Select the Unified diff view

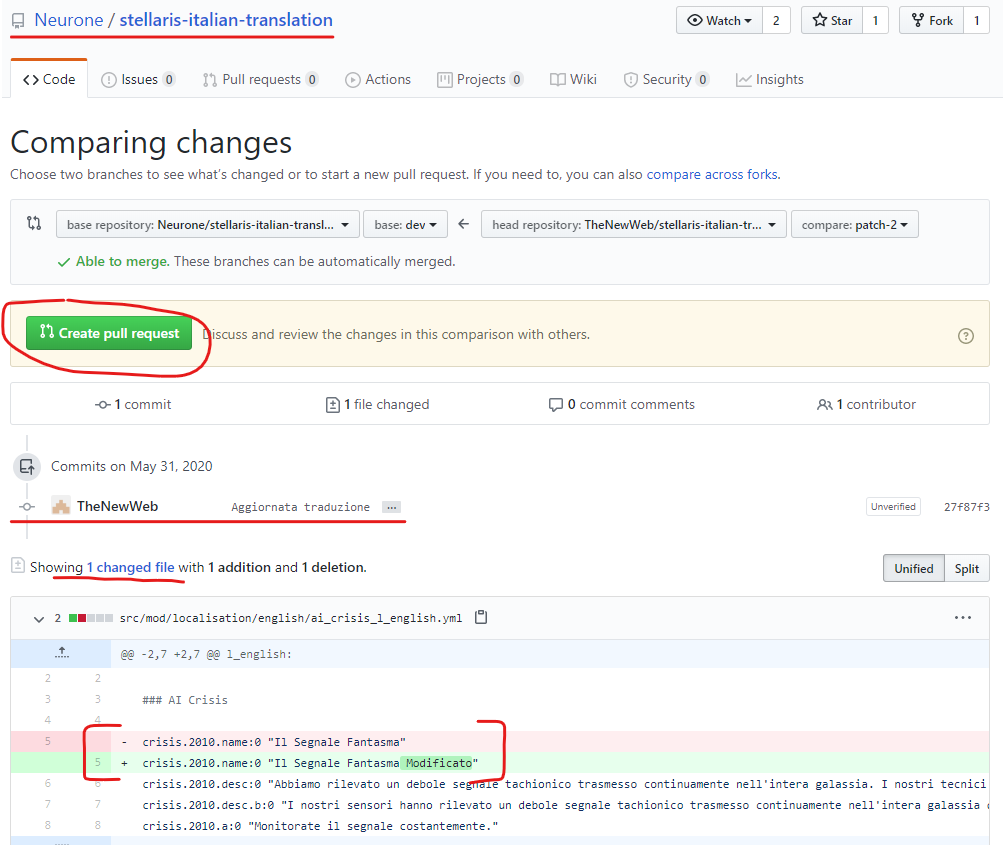(x=913, y=568)
